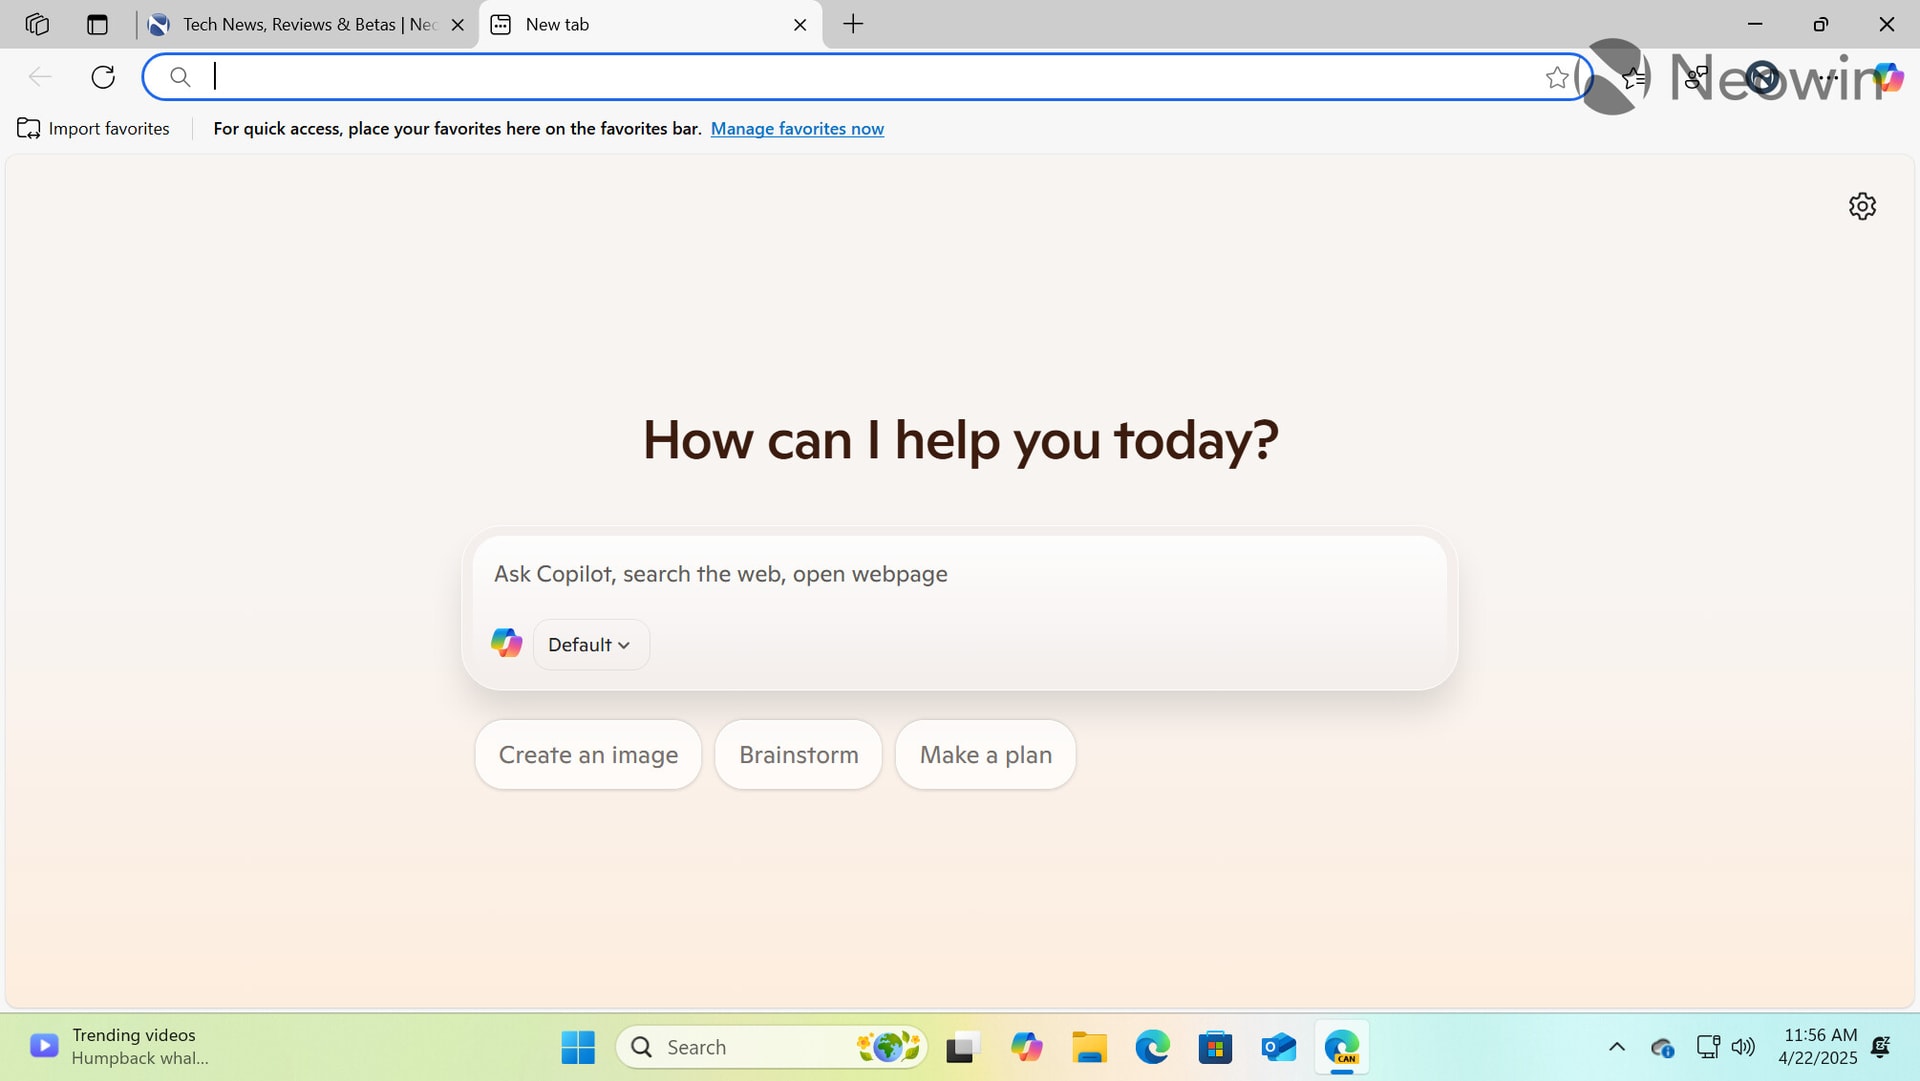This screenshot has width=1920, height=1081.
Task: Open the Copilot sidebar icon
Action: tap(1888, 77)
